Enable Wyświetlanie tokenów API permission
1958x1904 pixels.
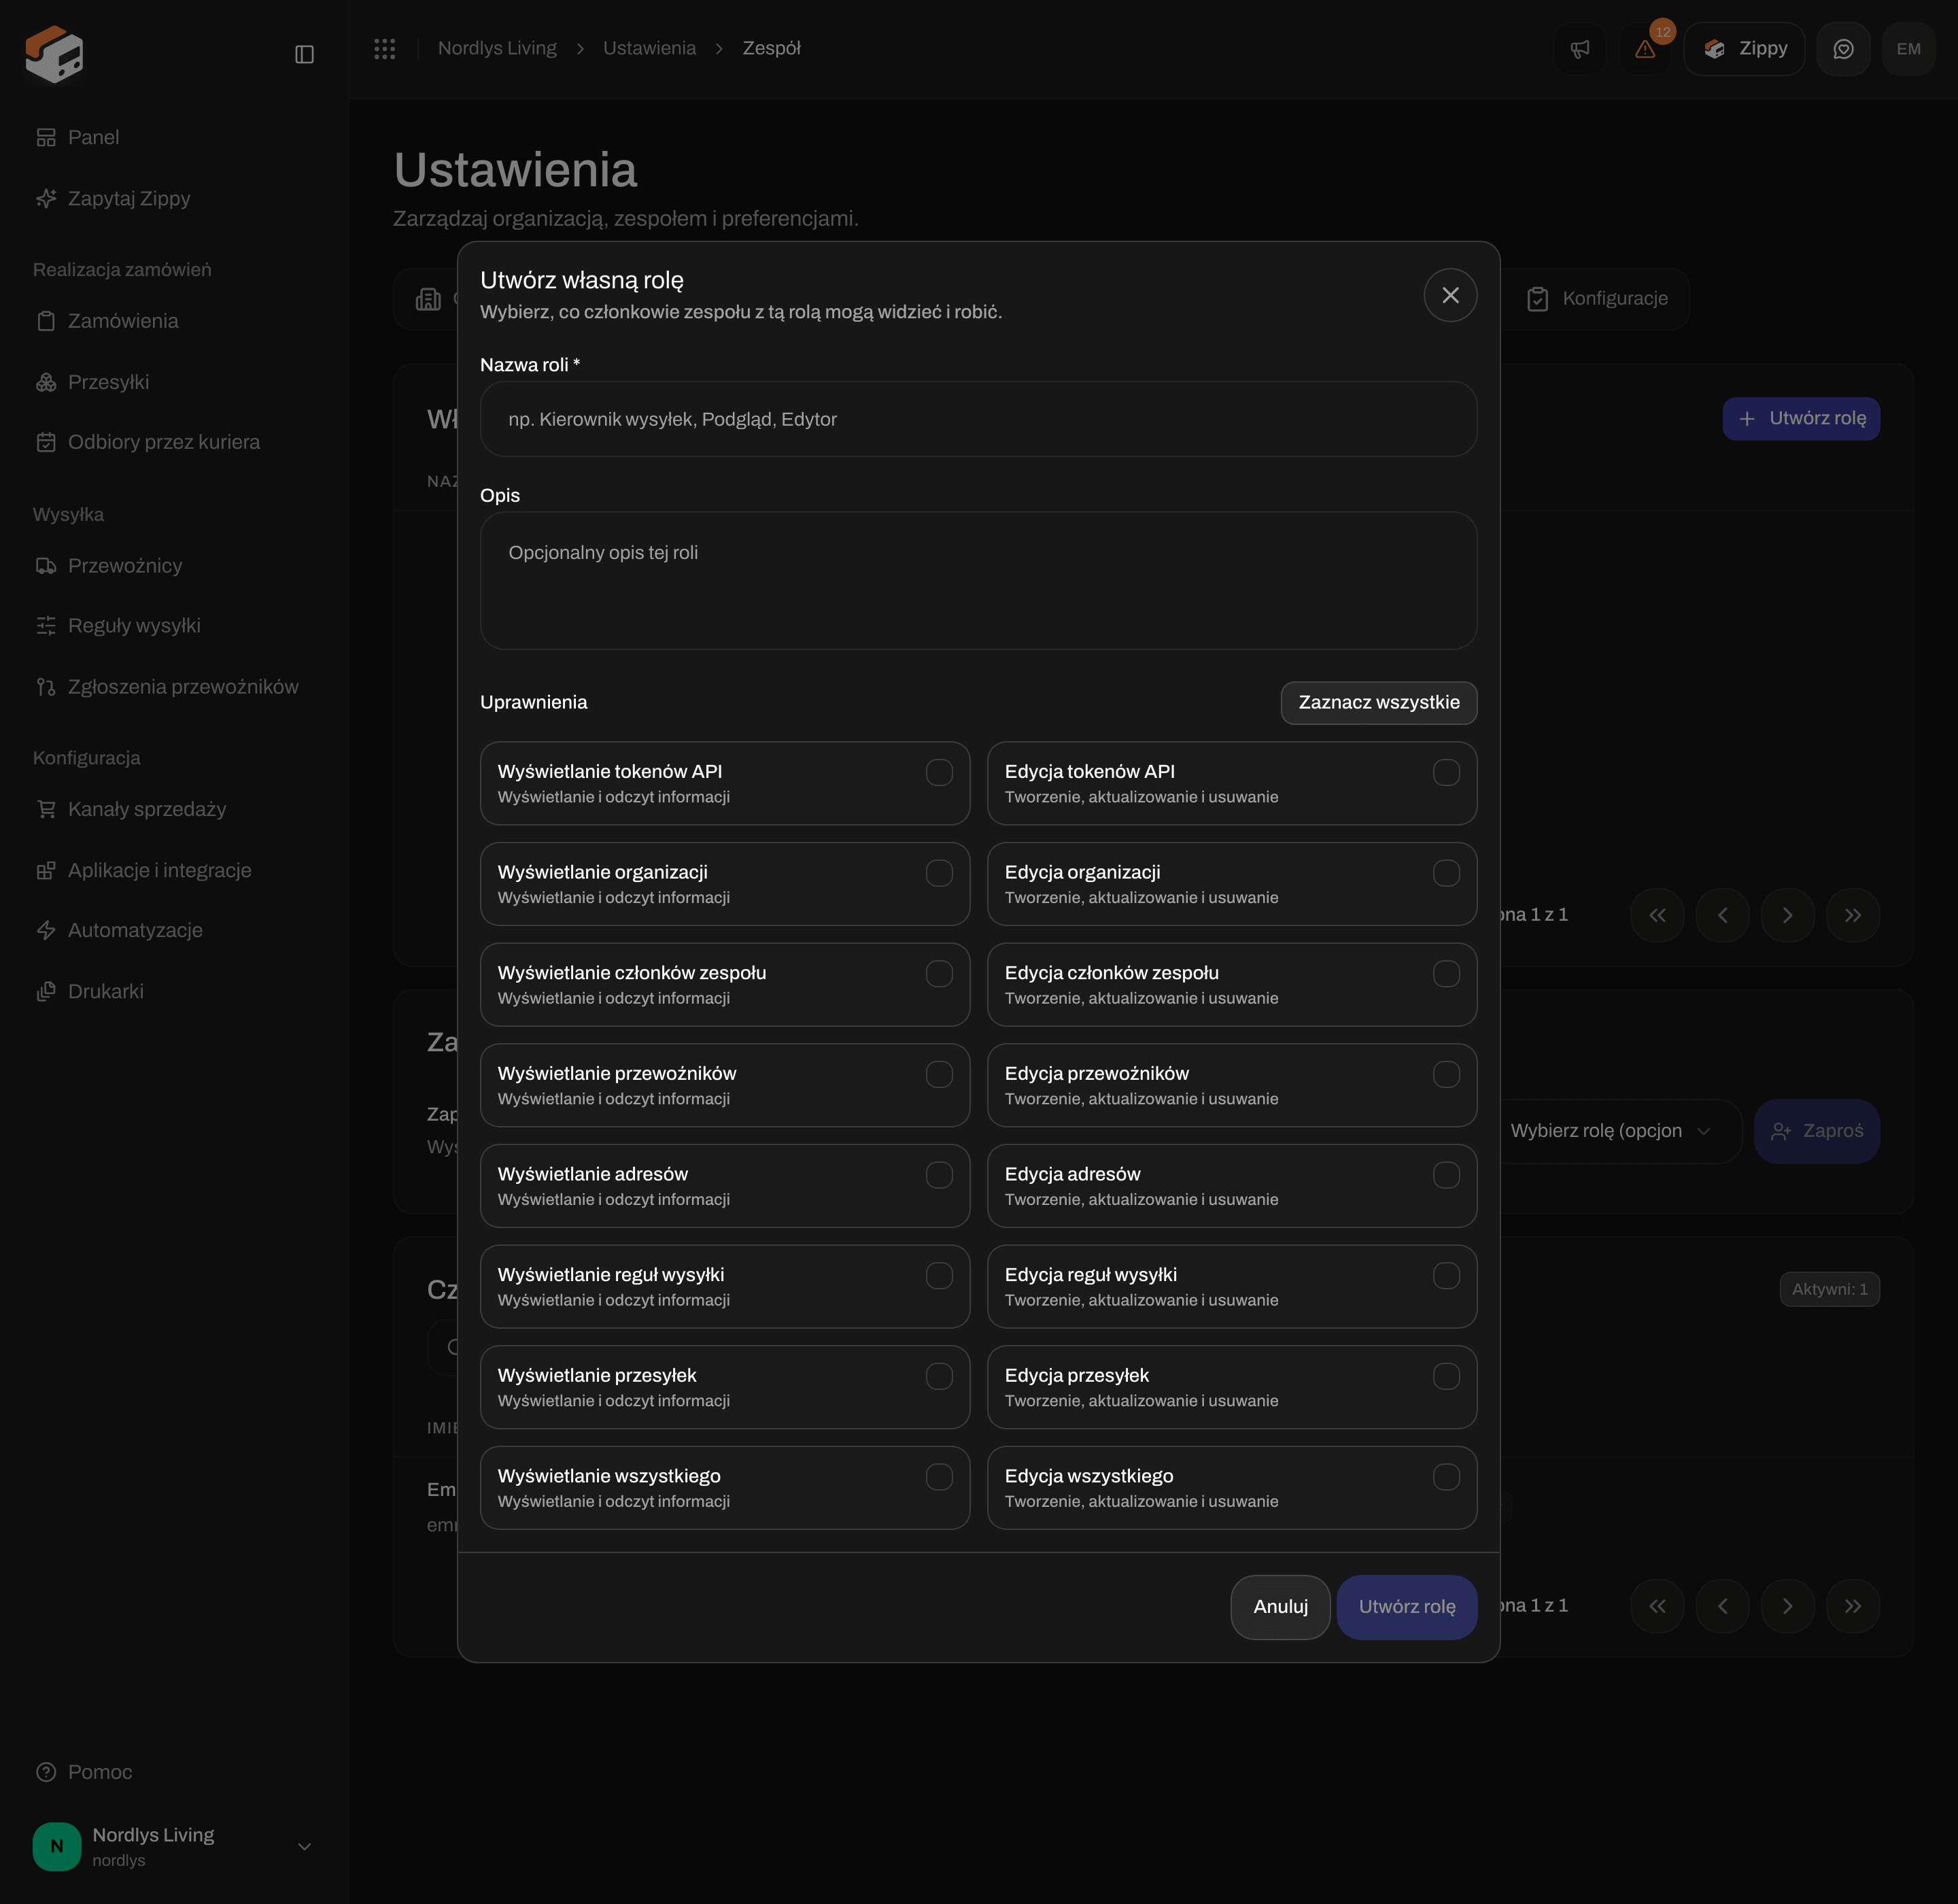(x=939, y=772)
